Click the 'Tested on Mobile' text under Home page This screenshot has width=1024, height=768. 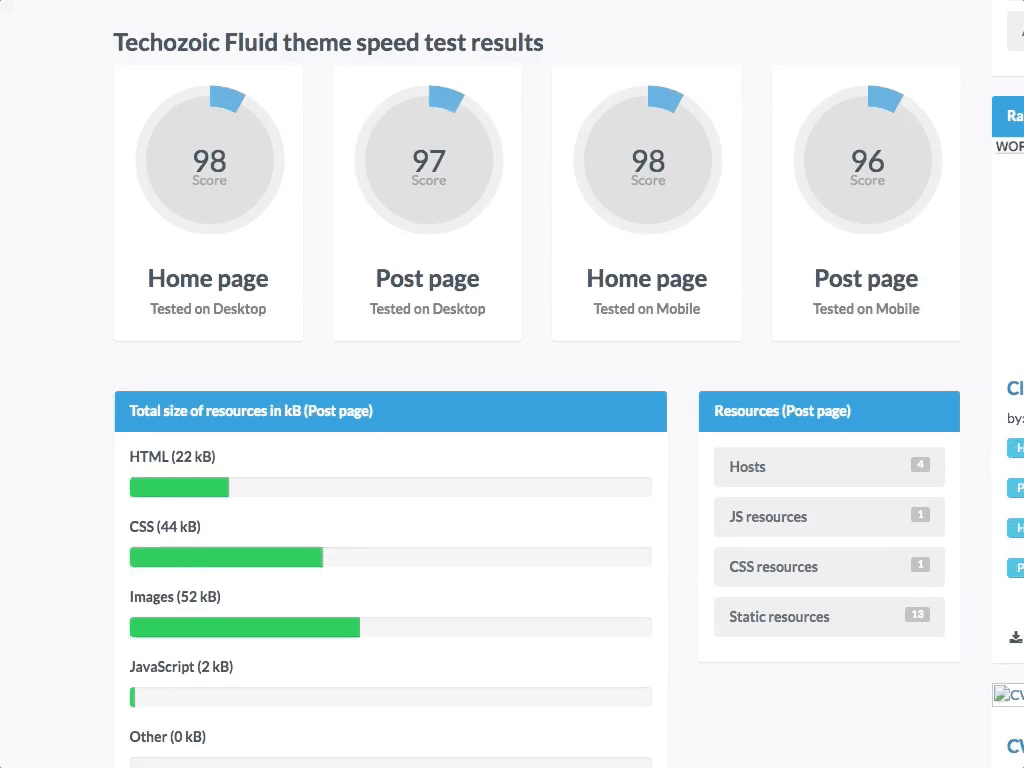(x=647, y=309)
